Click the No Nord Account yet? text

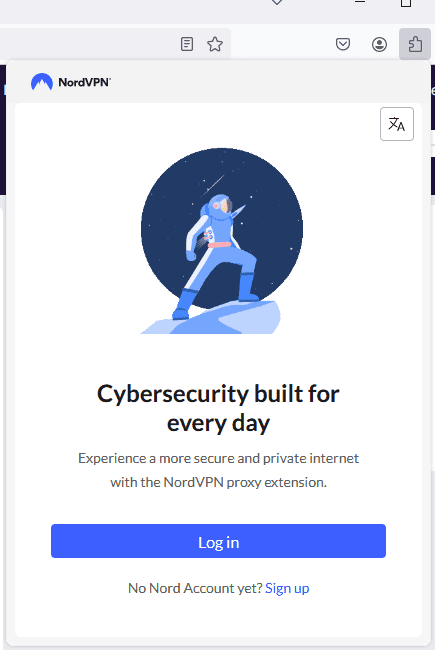(x=195, y=588)
